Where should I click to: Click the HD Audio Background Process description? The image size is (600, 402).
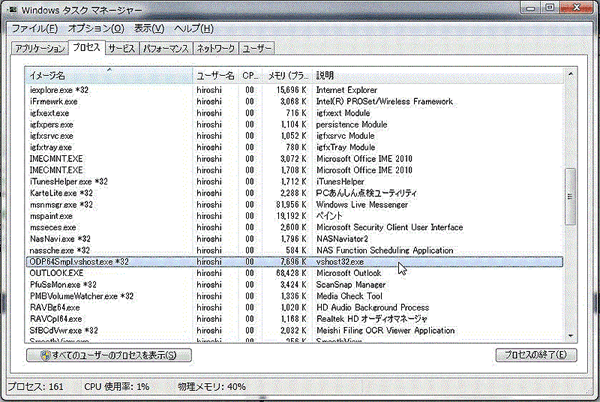tap(373, 308)
